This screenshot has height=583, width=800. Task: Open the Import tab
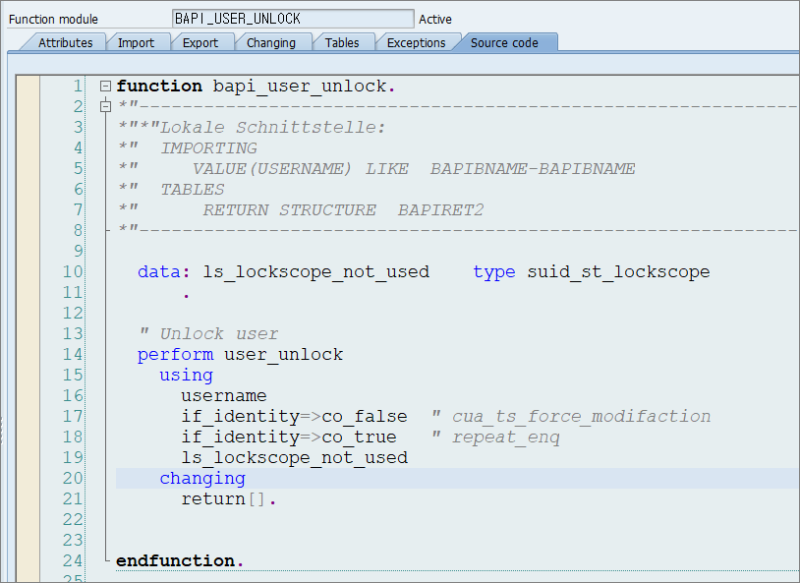[x=138, y=42]
